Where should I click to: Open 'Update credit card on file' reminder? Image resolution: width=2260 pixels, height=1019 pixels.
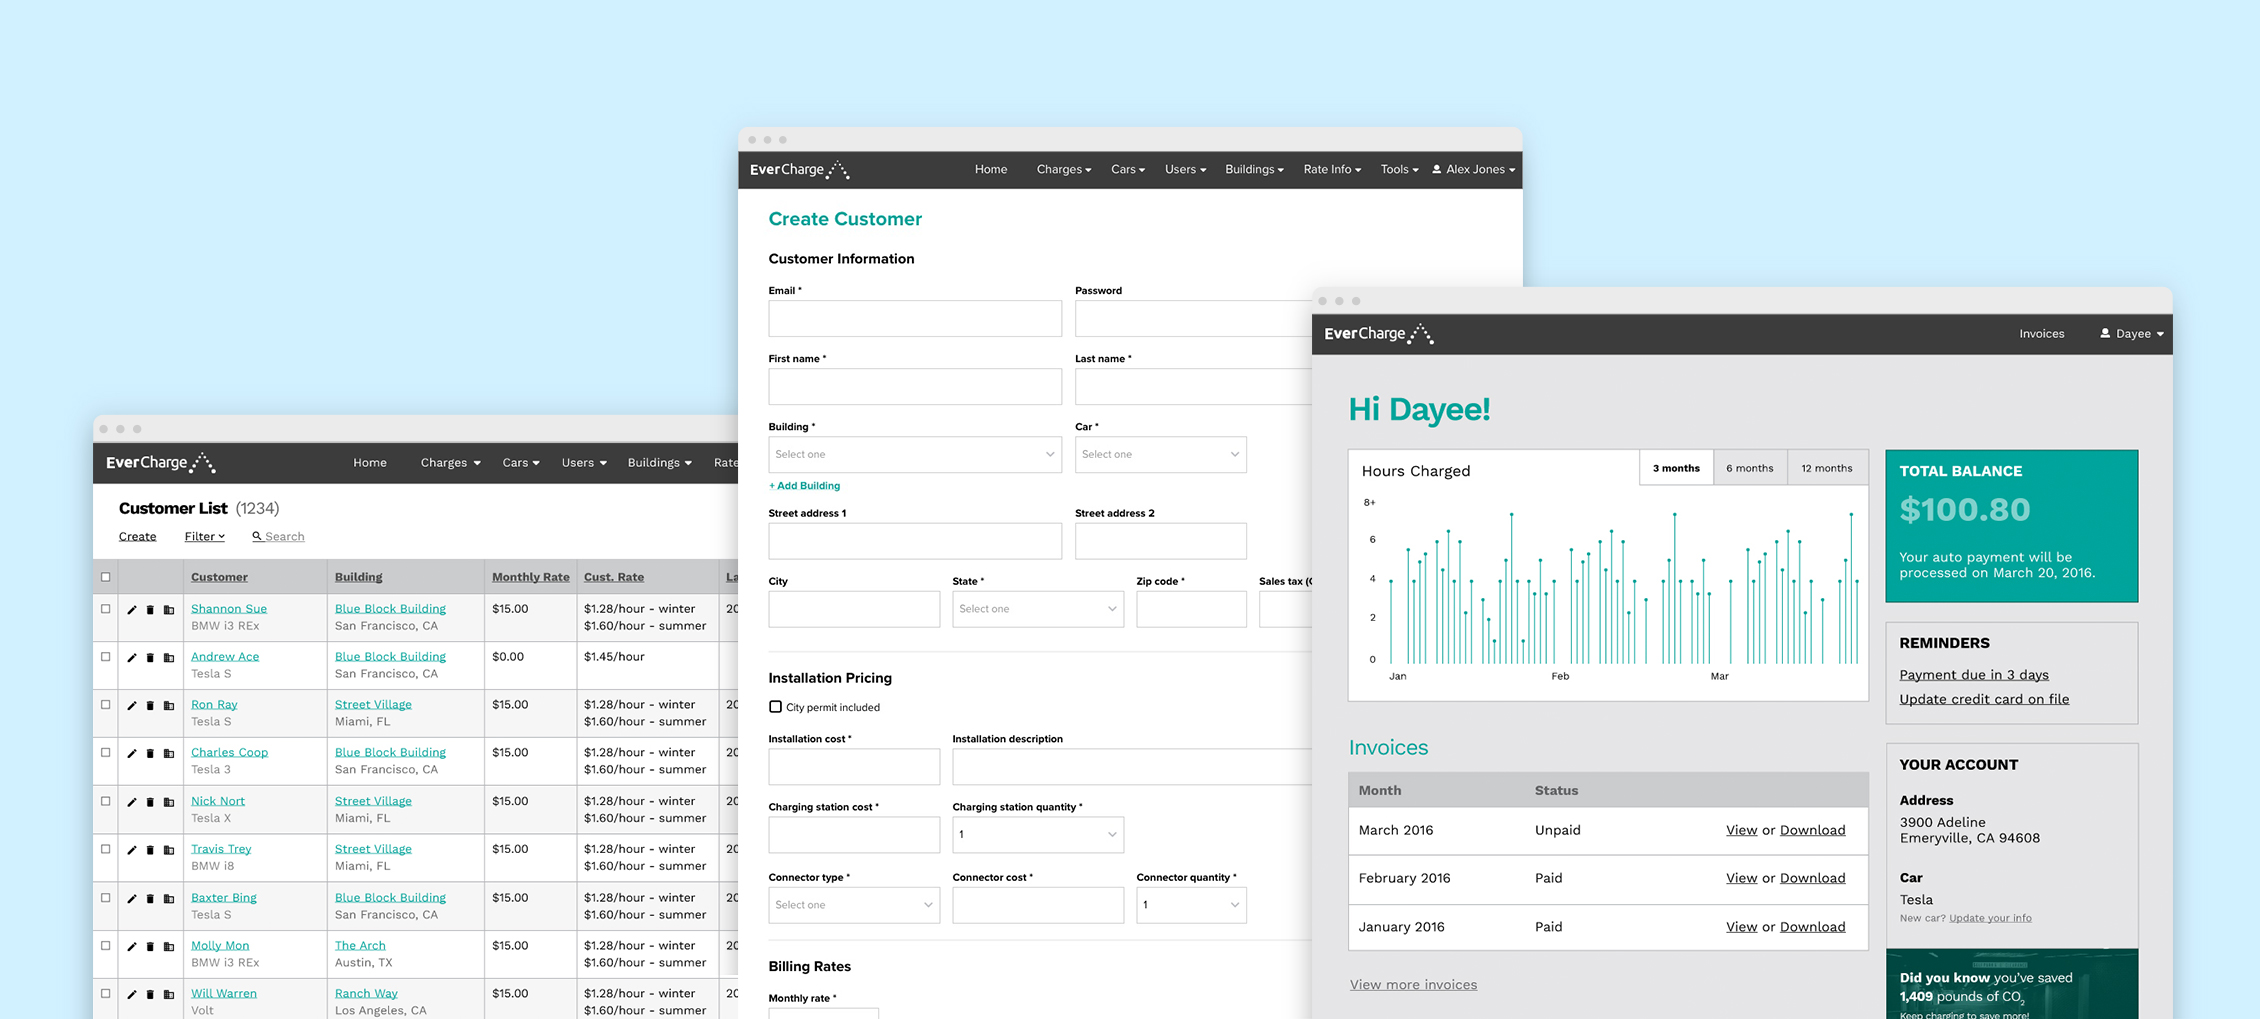point(1984,699)
